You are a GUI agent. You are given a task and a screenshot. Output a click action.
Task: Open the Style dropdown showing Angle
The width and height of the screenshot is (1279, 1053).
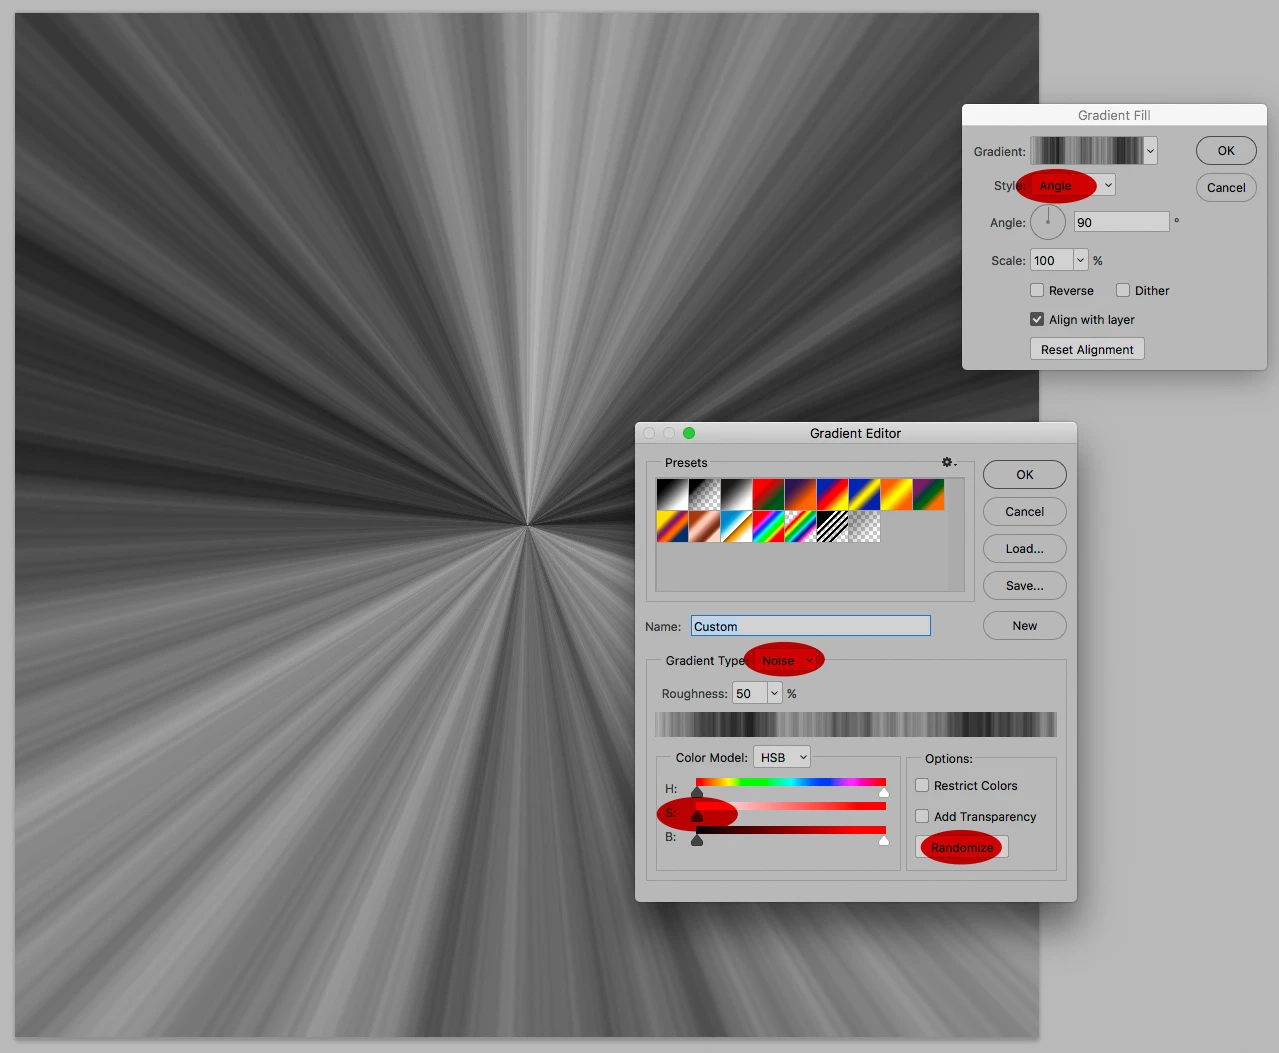[x=1073, y=185]
